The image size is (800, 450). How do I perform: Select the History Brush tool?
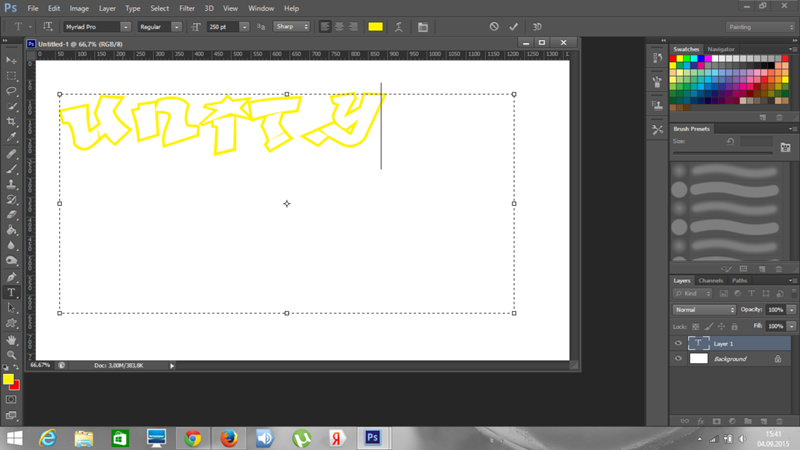click(11, 199)
